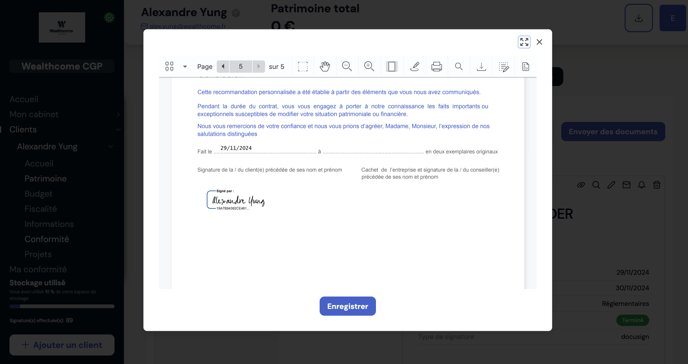Screen dimensions: 688x364
Task: Zoom in on the document
Action: (x=369, y=67)
